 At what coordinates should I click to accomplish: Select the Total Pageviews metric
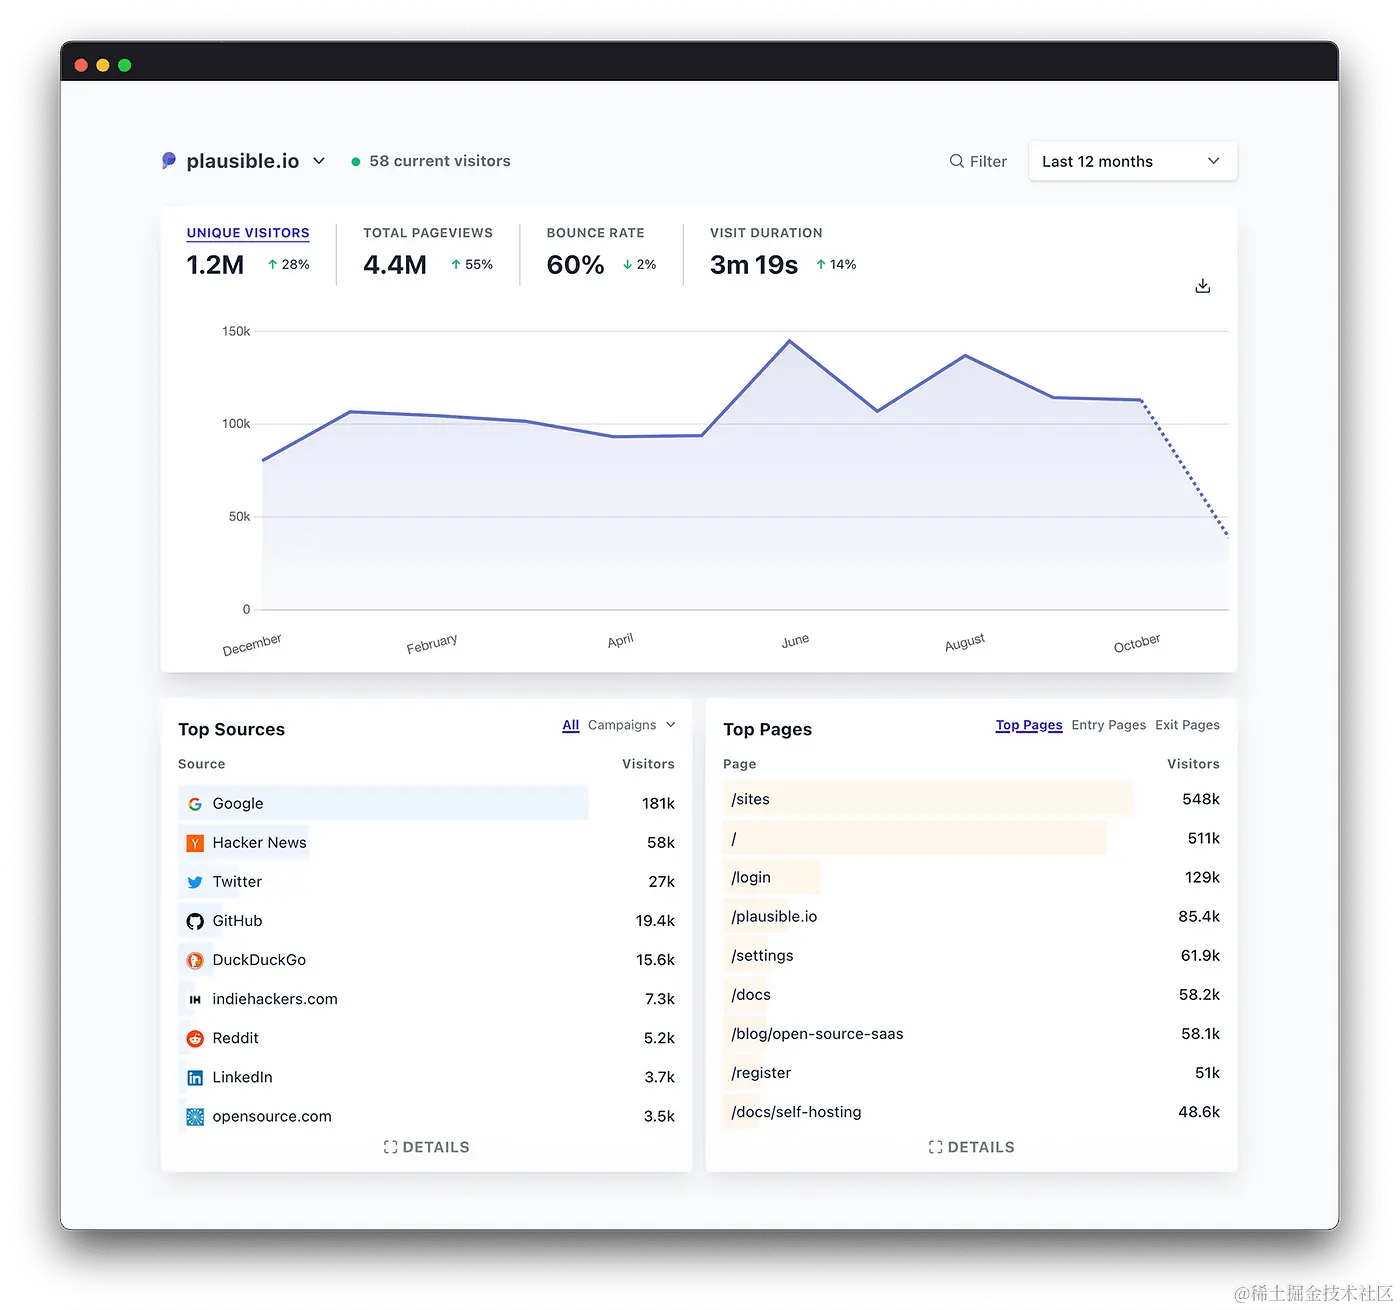tap(428, 233)
